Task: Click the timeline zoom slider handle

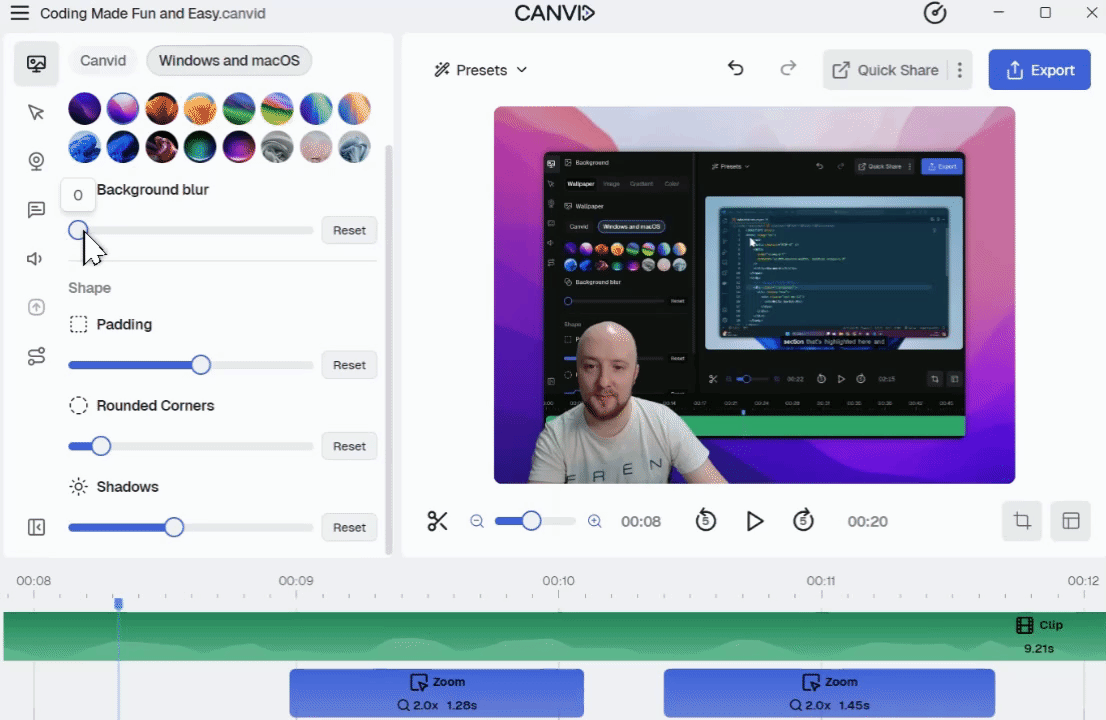Action: 531,521
